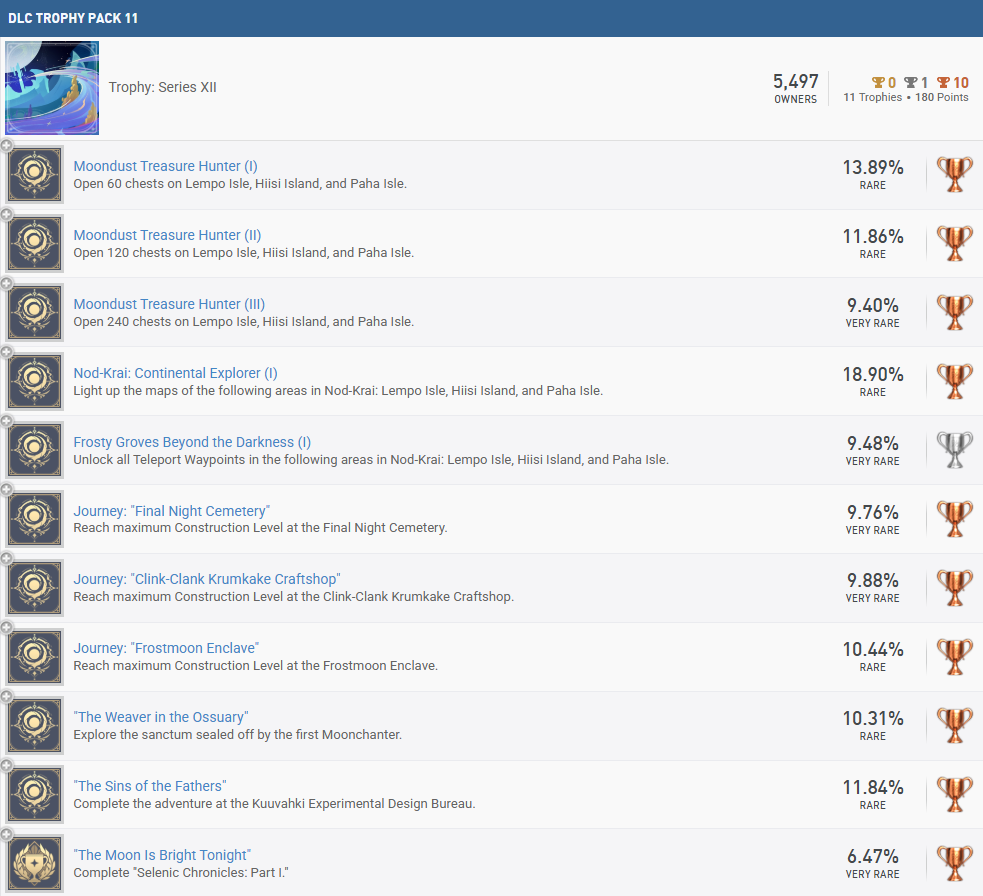Click the Trophy: Series XII title text
This screenshot has width=983, height=896.
pyautogui.click(x=162, y=87)
